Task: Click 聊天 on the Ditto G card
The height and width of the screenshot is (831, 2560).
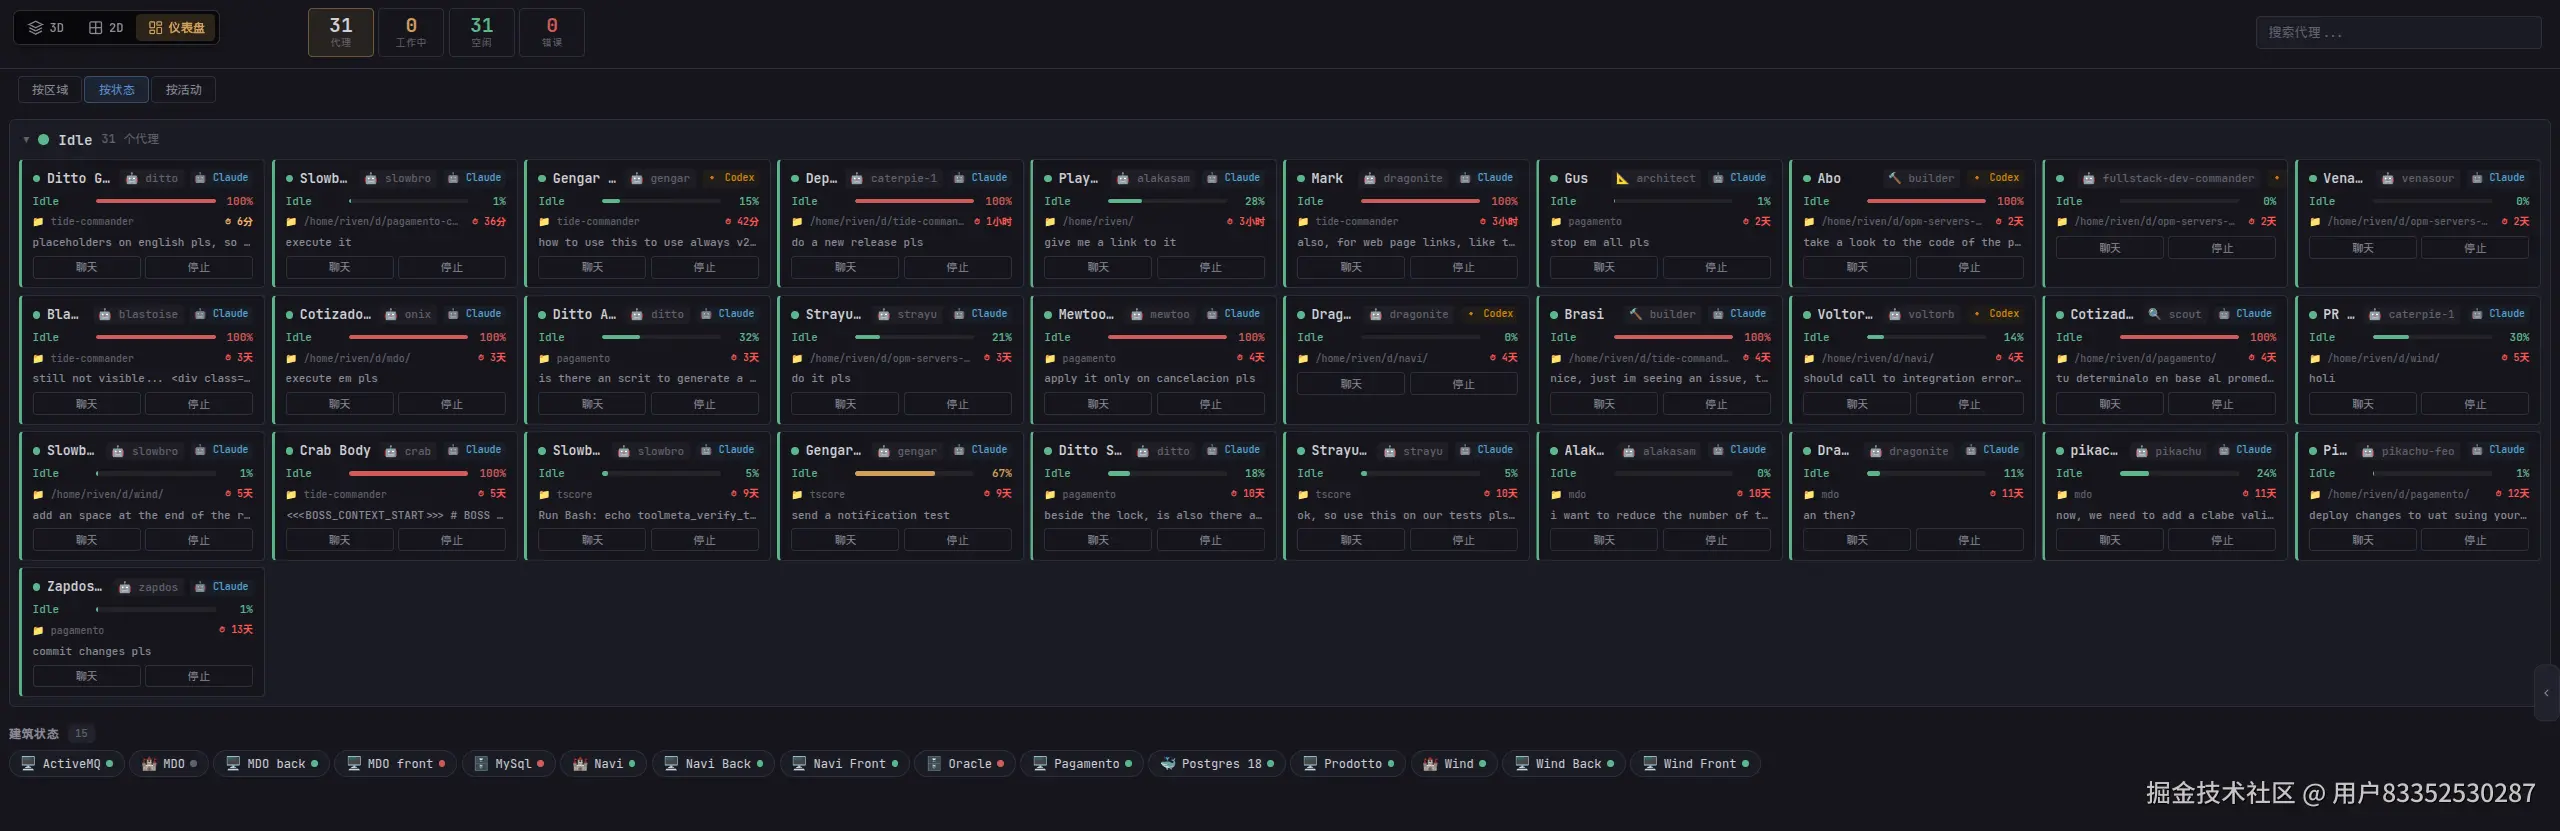Action: (x=86, y=268)
